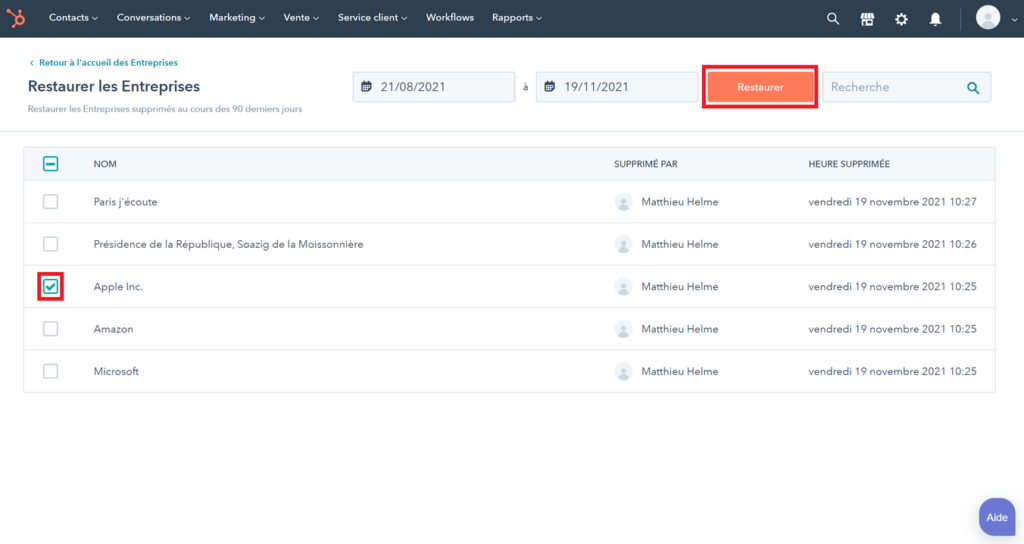
Task: Click the SUPPRIMÉ PAR column header
Action: [x=646, y=164]
